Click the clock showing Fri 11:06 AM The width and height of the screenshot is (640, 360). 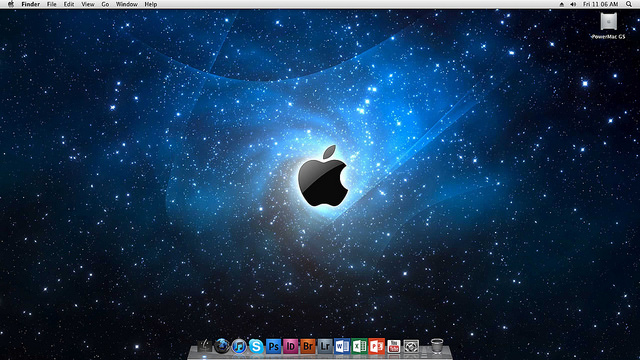pyautogui.click(x=600, y=4)
